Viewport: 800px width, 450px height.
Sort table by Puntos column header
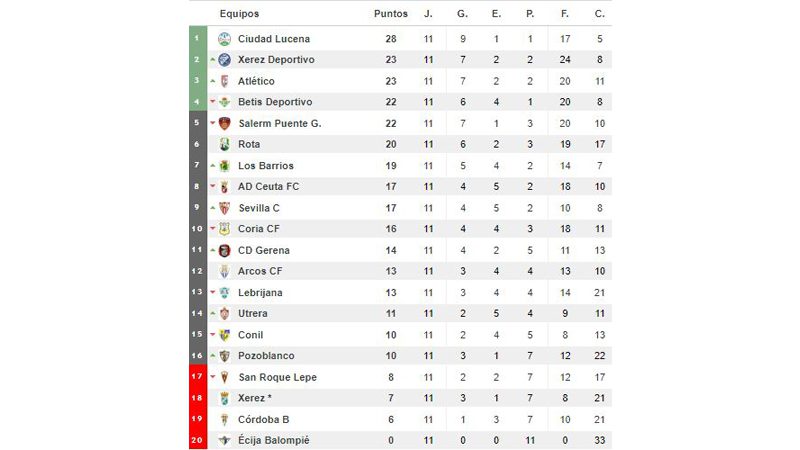pyautogui.click(x=391, y=14)
